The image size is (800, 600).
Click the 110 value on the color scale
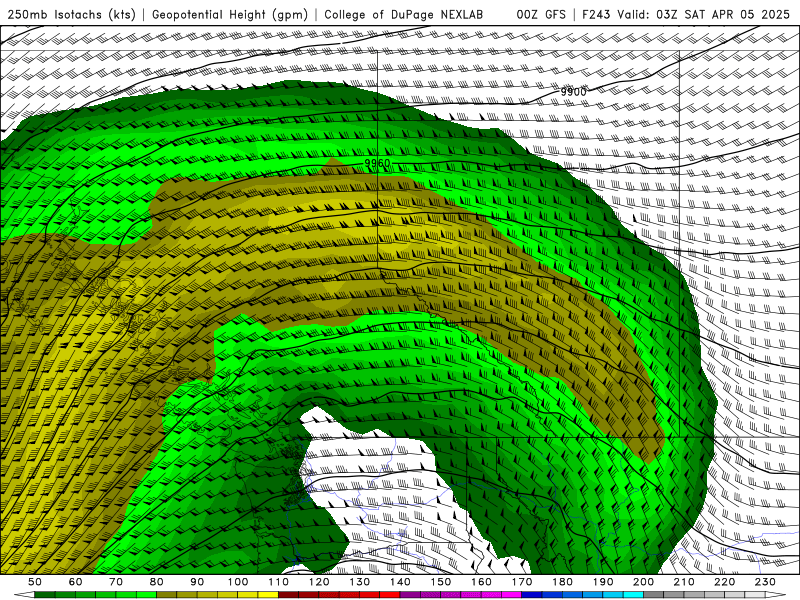pos(279,582)
